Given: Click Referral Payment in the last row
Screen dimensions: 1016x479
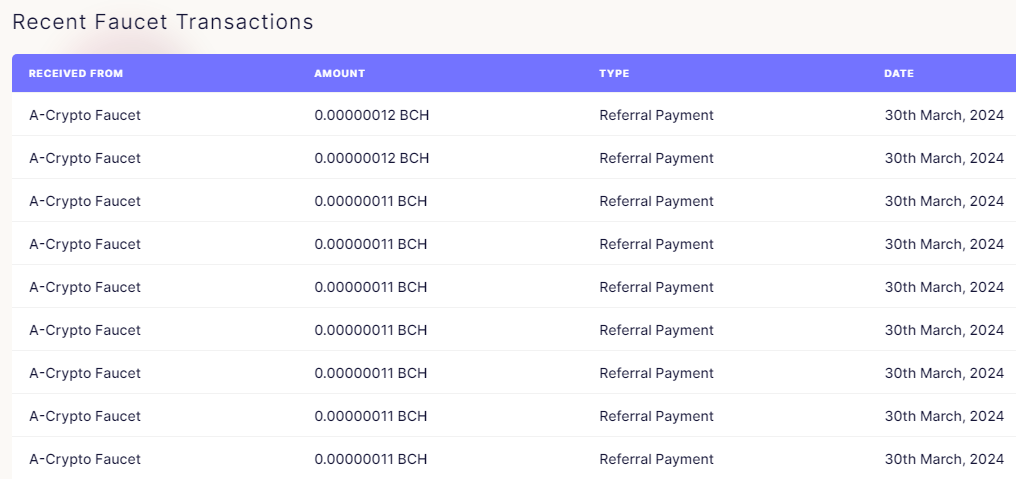Looking at the screenshot, I should (x=656, y=459).
